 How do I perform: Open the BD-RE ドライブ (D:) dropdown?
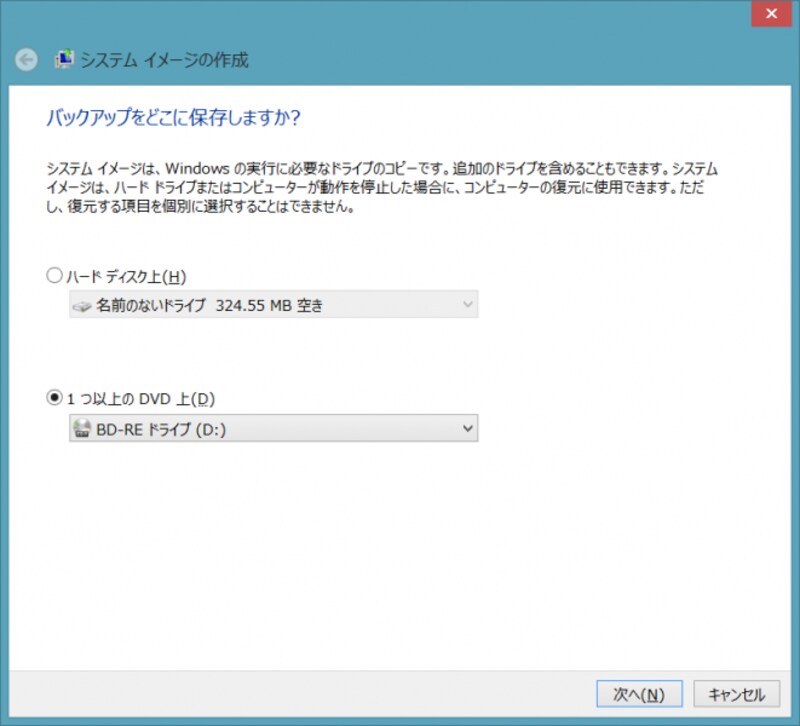[273, 428]
